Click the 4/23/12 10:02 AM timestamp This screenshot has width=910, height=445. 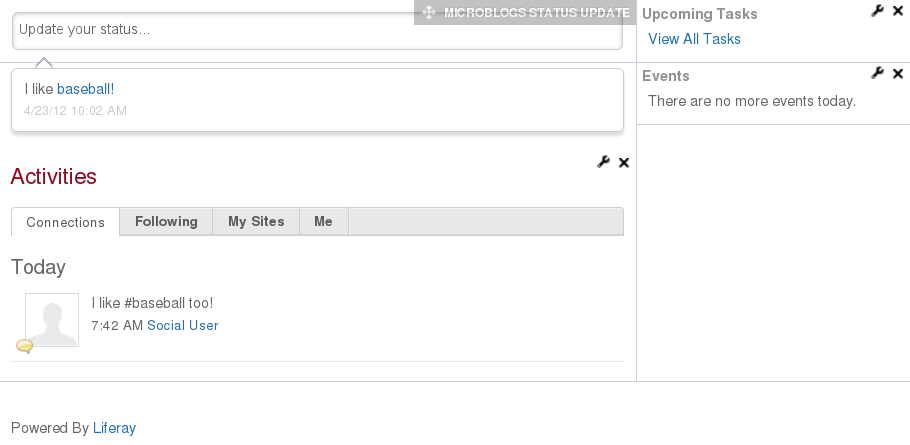[x=75, y=110]
